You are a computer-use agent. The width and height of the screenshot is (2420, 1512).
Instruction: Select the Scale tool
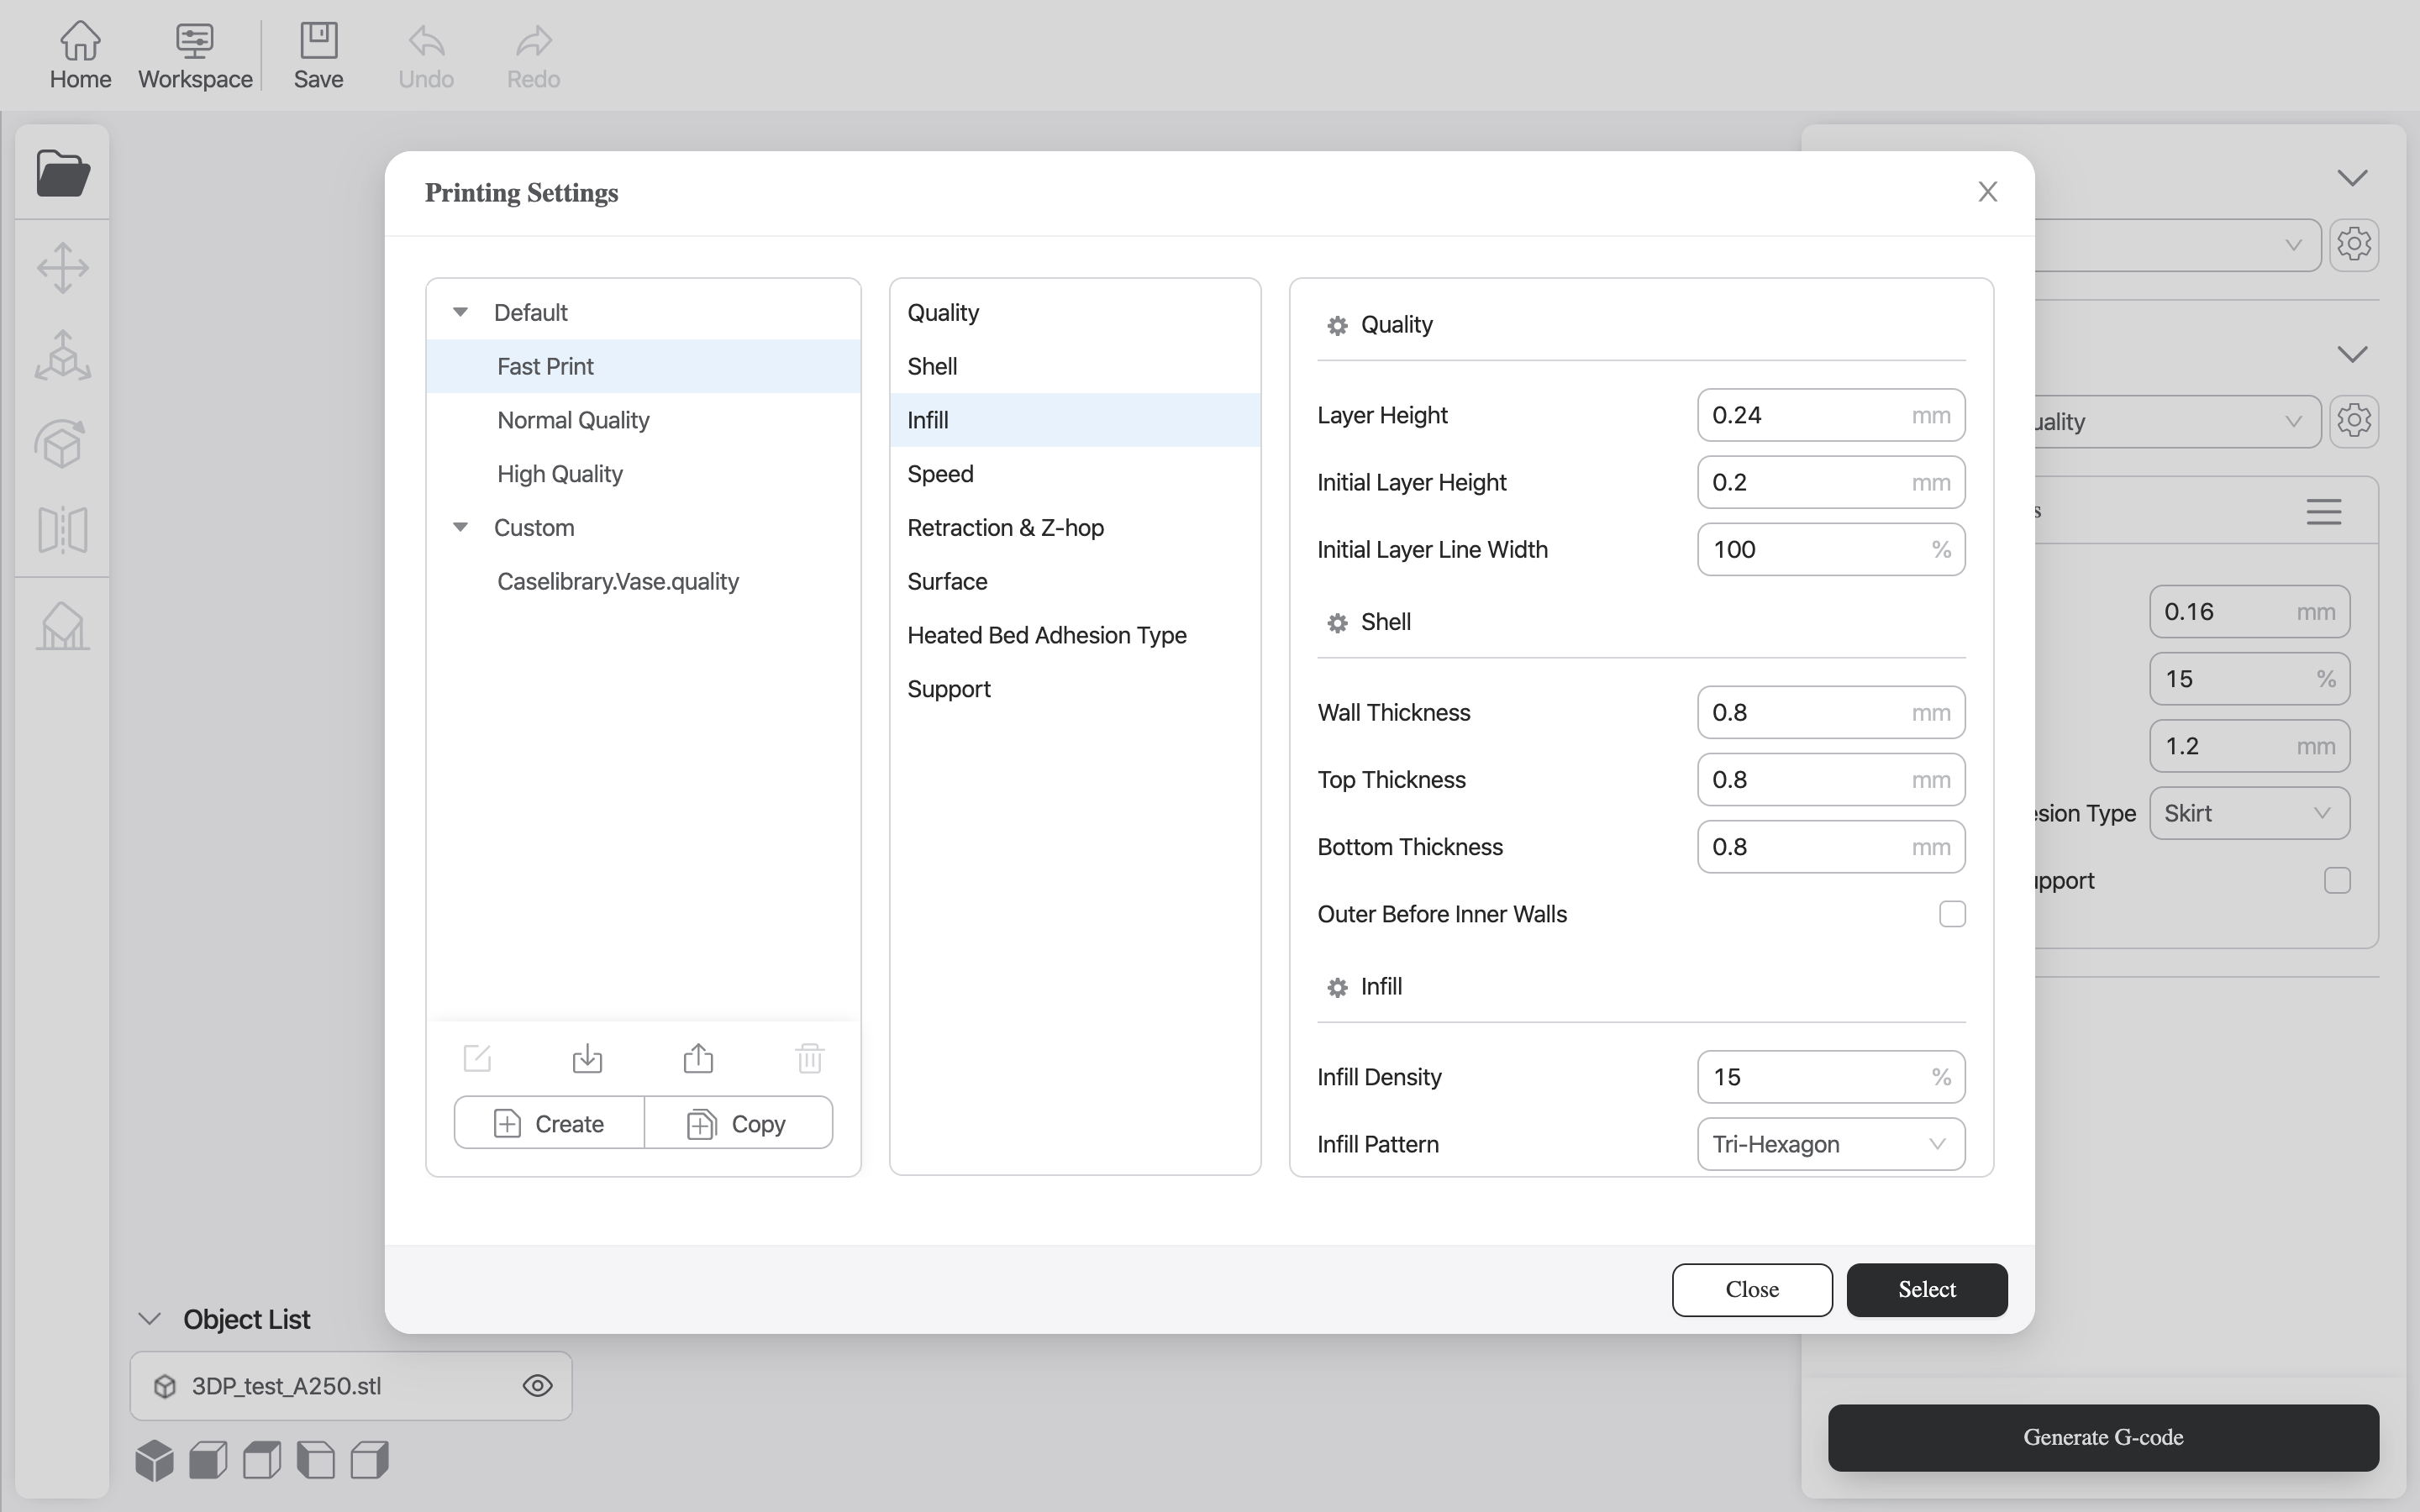62,355
